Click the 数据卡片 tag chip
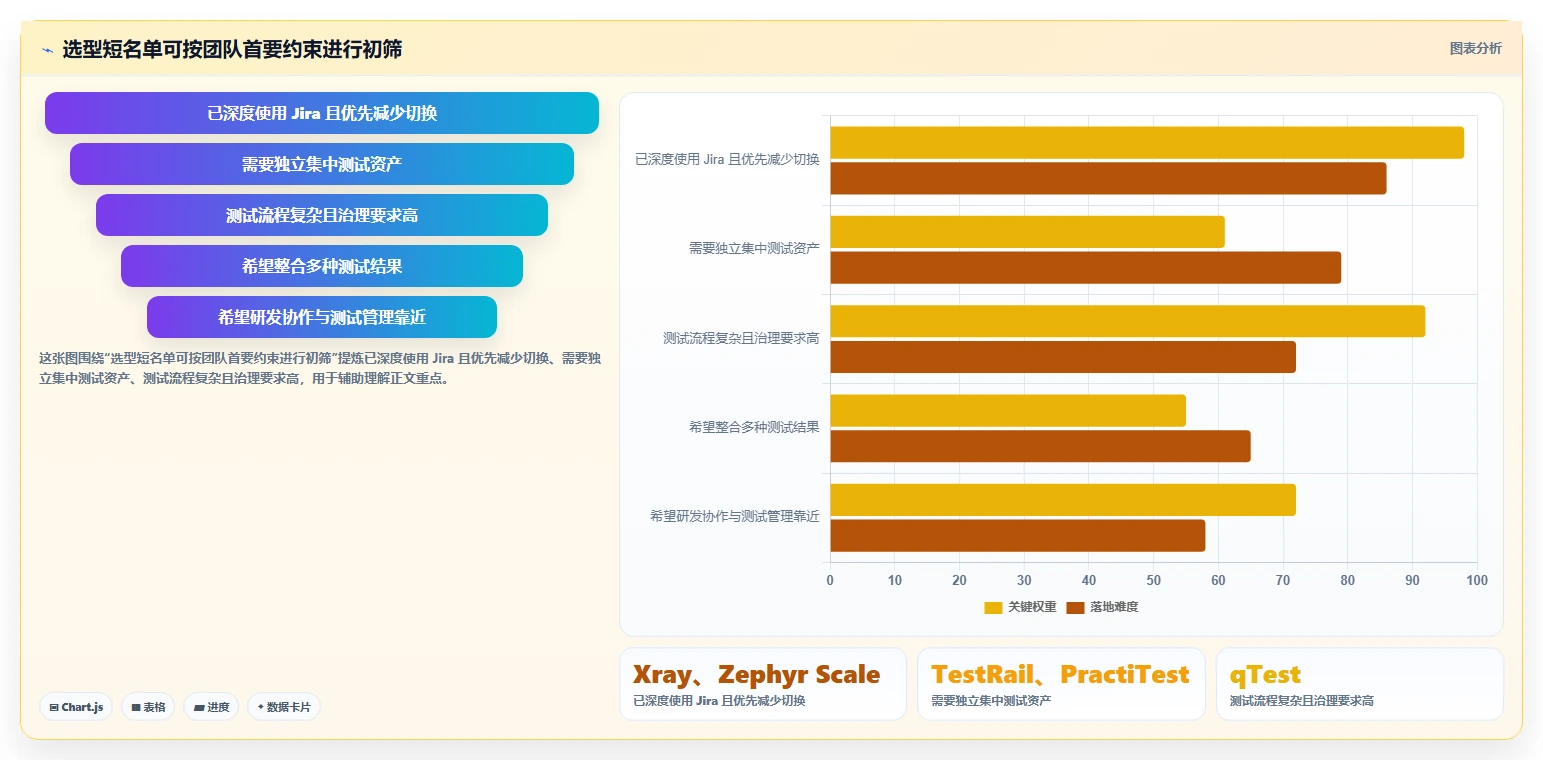 pyautogui.click(x=284, y=707)
